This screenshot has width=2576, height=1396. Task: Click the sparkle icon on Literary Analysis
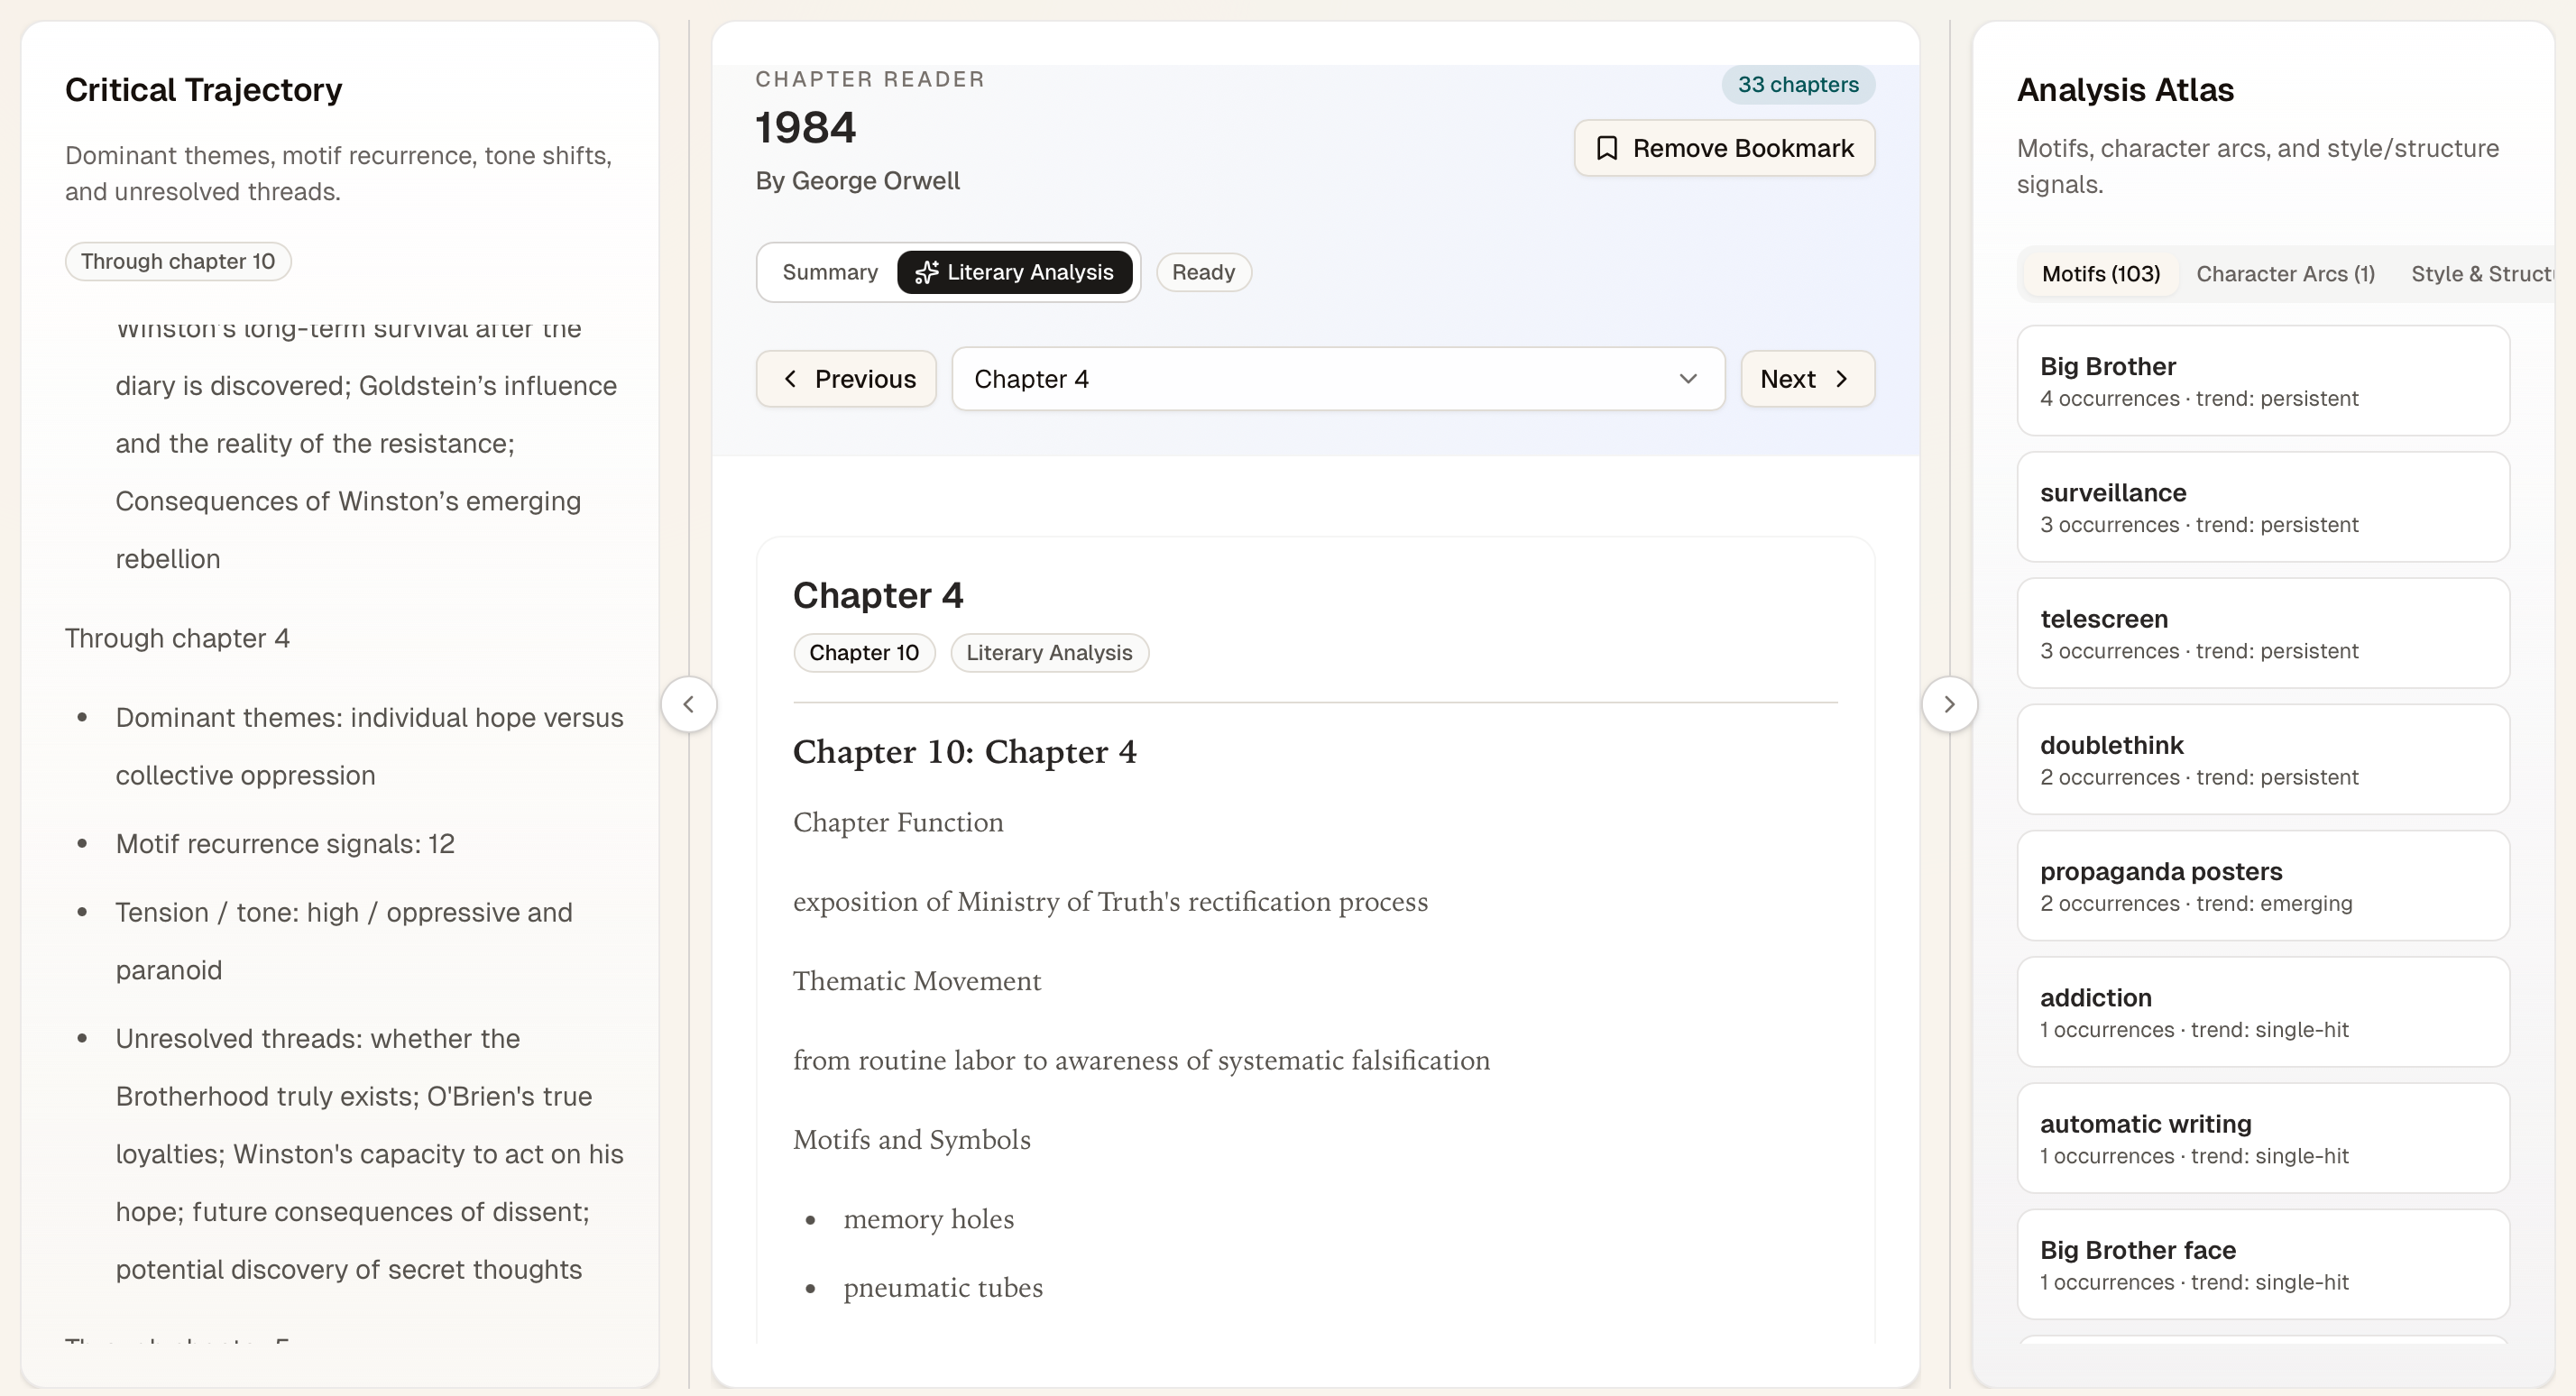[926, 272]
